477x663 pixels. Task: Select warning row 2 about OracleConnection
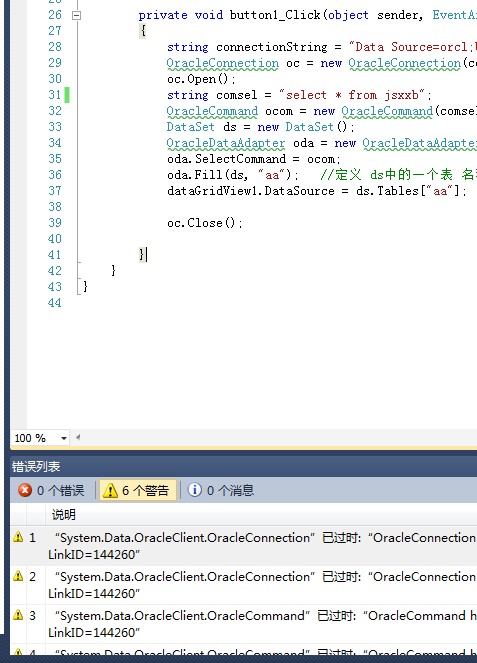coord(244,585)
